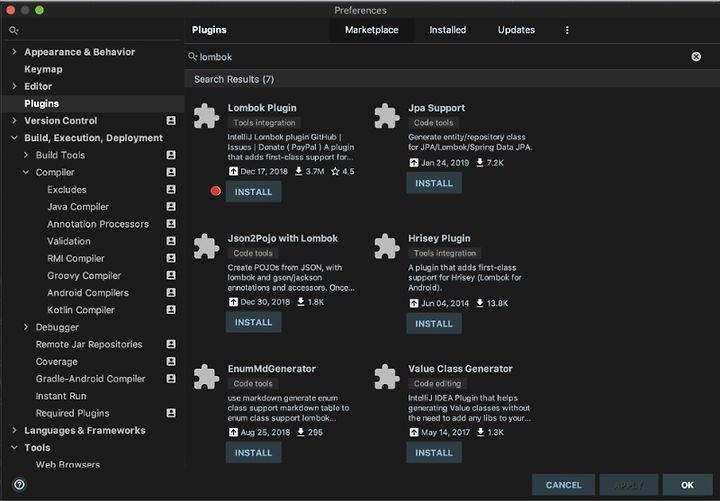Click the project-level icon beside RMI Compiler

click(171, 258)
